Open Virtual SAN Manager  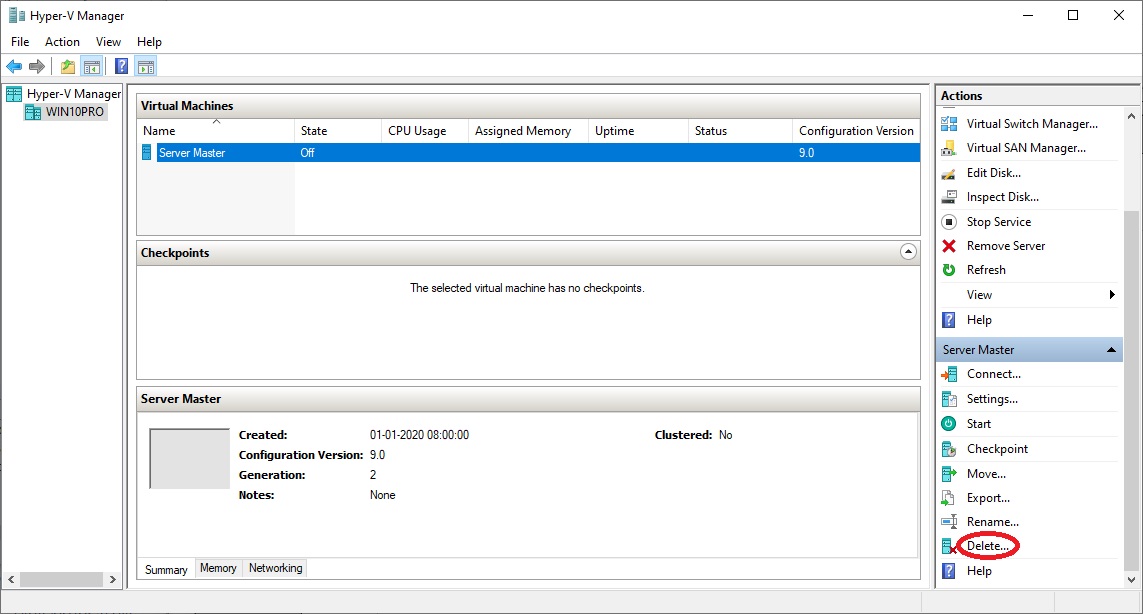(x=1026, y=148)
